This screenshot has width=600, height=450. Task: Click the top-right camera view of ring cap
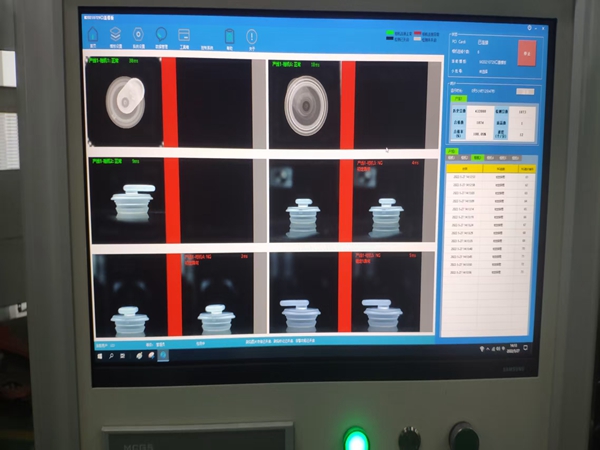click(x=305, y=101)
